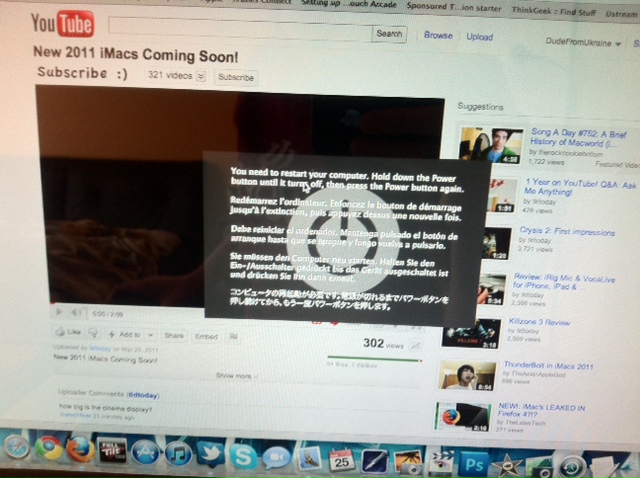Launch iTunes from the dock
The width and height of the screenshot is (640, 478).
[178, 454]
